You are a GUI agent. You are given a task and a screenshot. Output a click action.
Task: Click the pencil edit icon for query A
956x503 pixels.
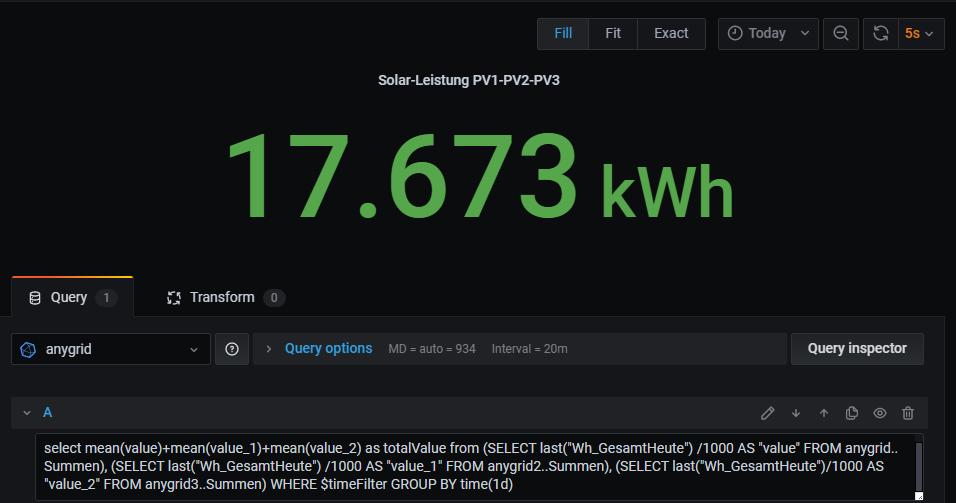pyautogui.click(x=768, y=413)
